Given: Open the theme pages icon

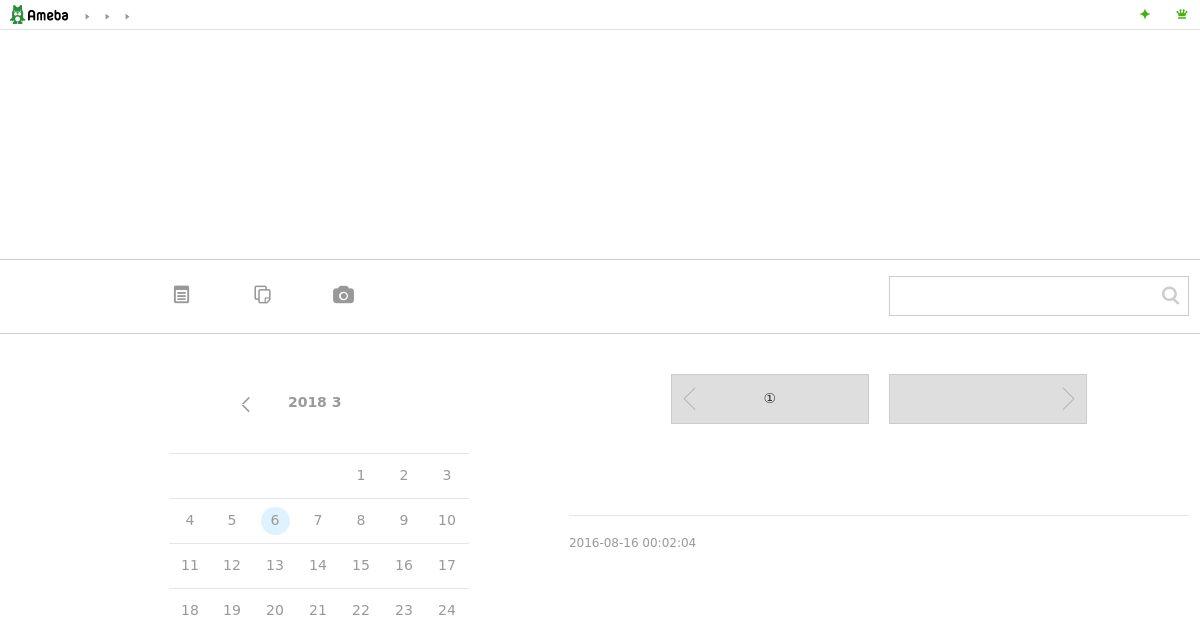Looking at the screenshot, I should [x=263, y=295].
